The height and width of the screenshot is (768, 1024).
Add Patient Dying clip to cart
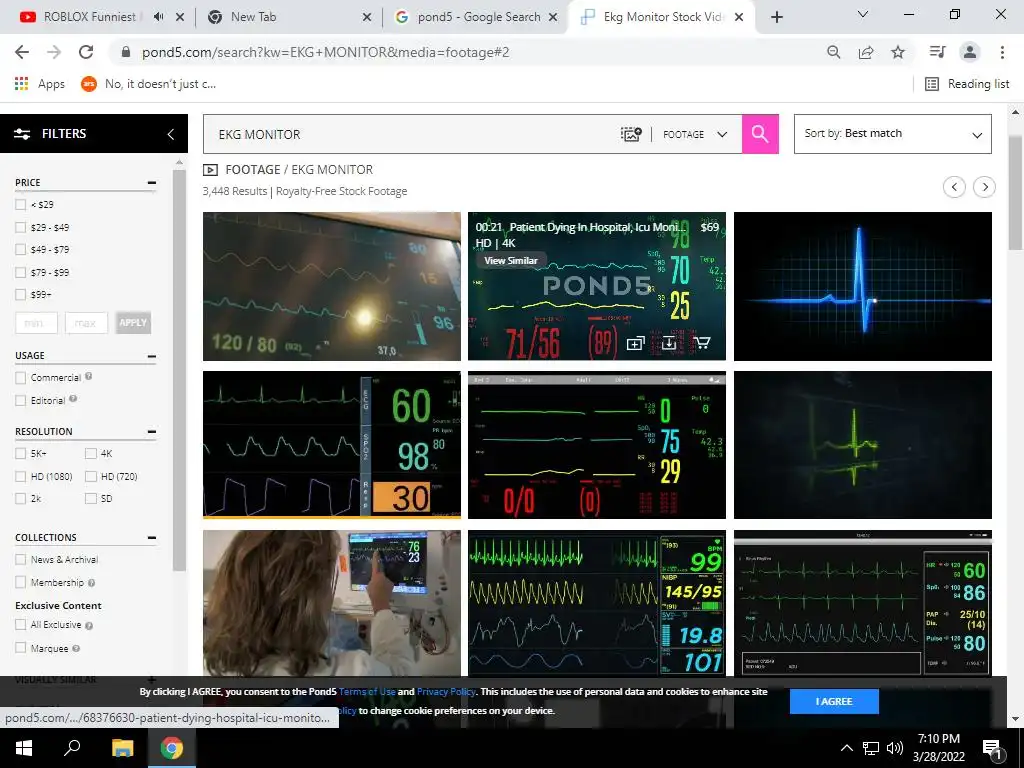701,343
